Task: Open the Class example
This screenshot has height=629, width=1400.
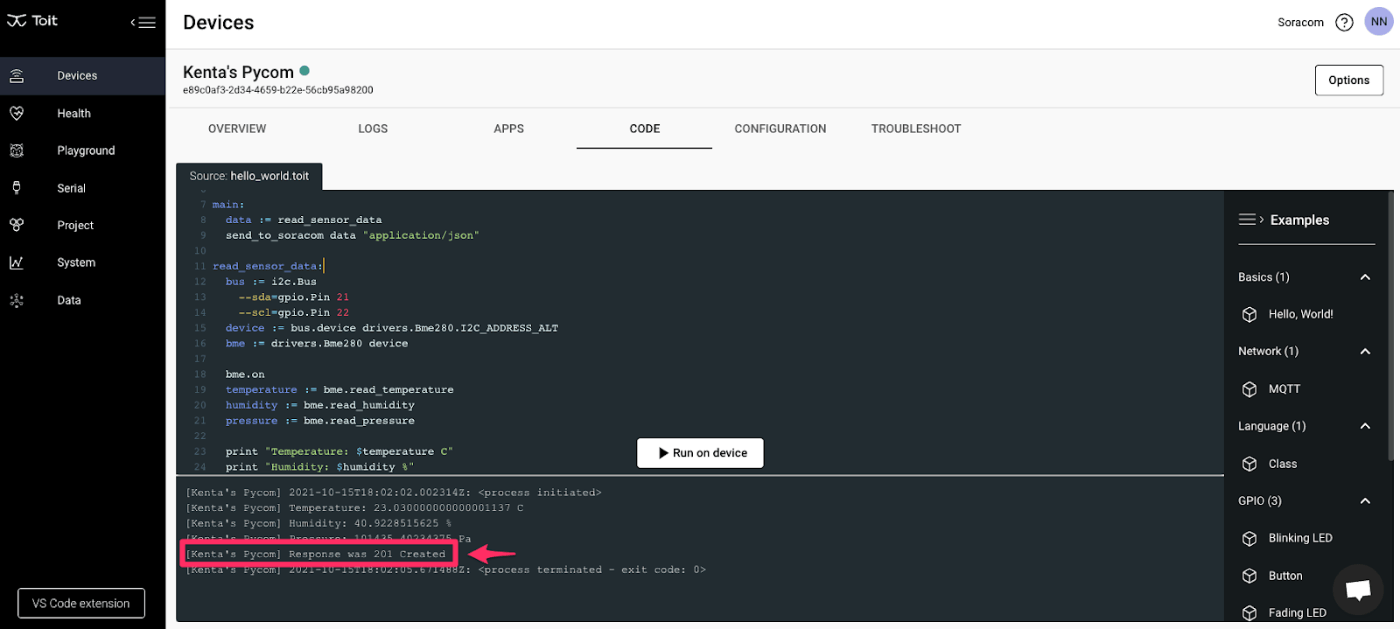Action: (1283, 464)
